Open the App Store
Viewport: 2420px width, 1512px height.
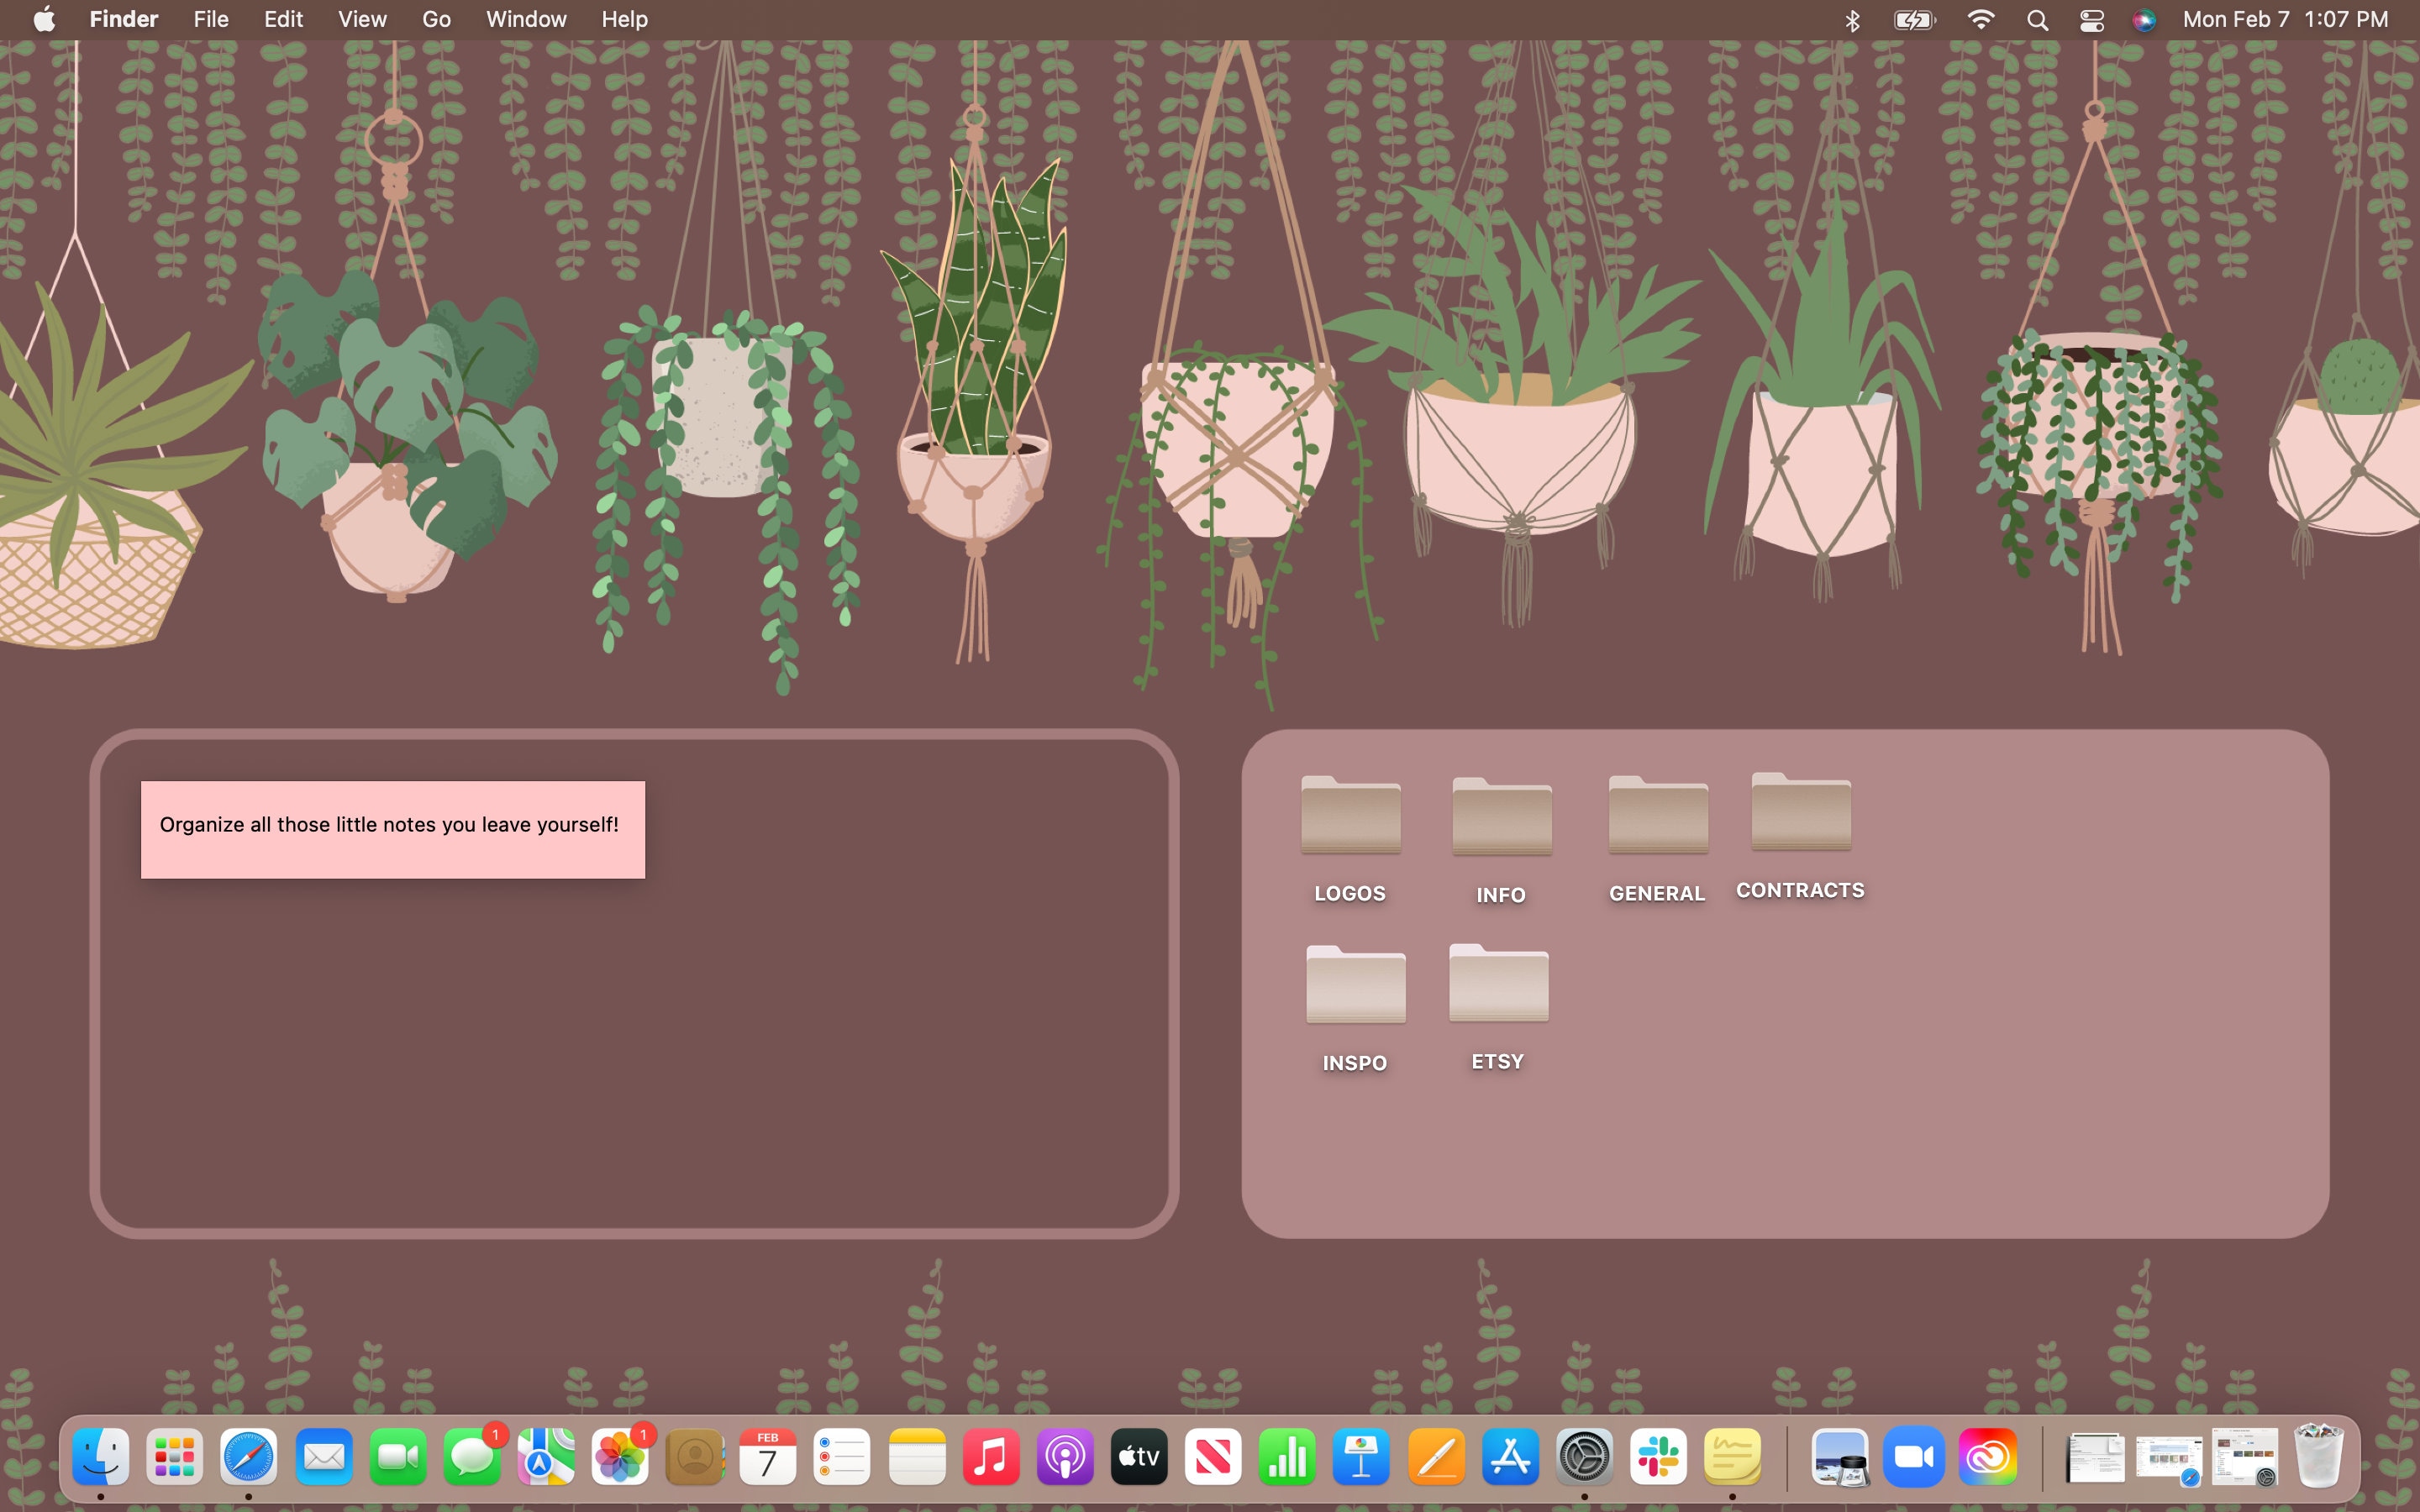point(1509,1457)
